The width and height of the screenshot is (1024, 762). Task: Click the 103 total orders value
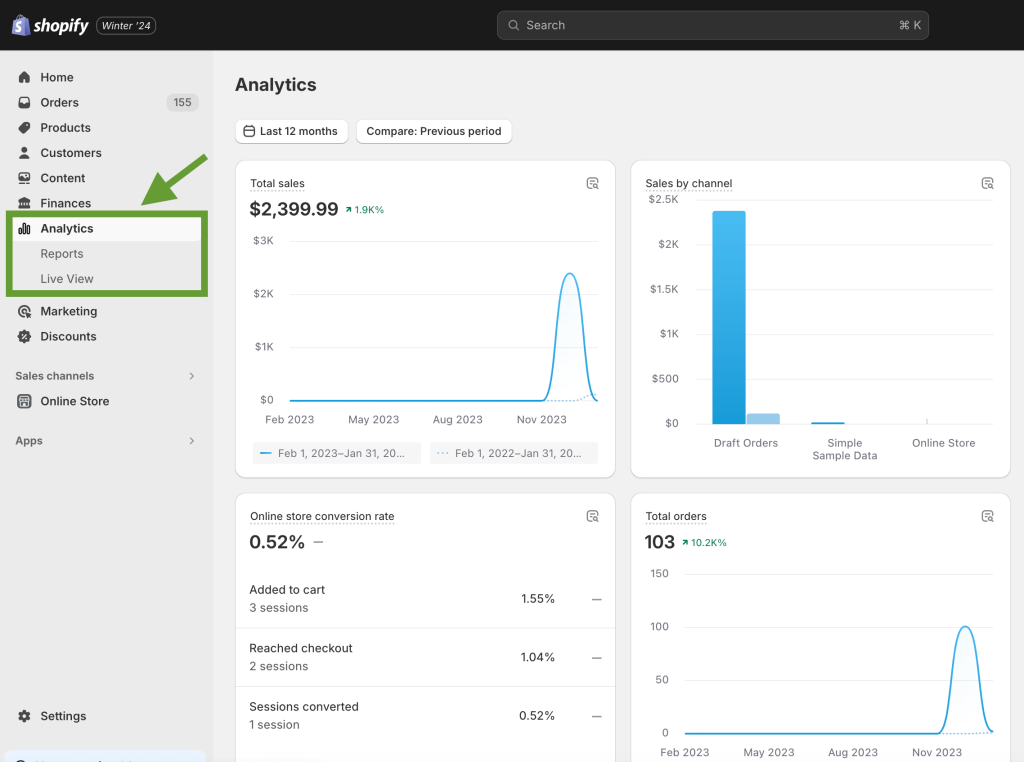[x=660, y=542]
